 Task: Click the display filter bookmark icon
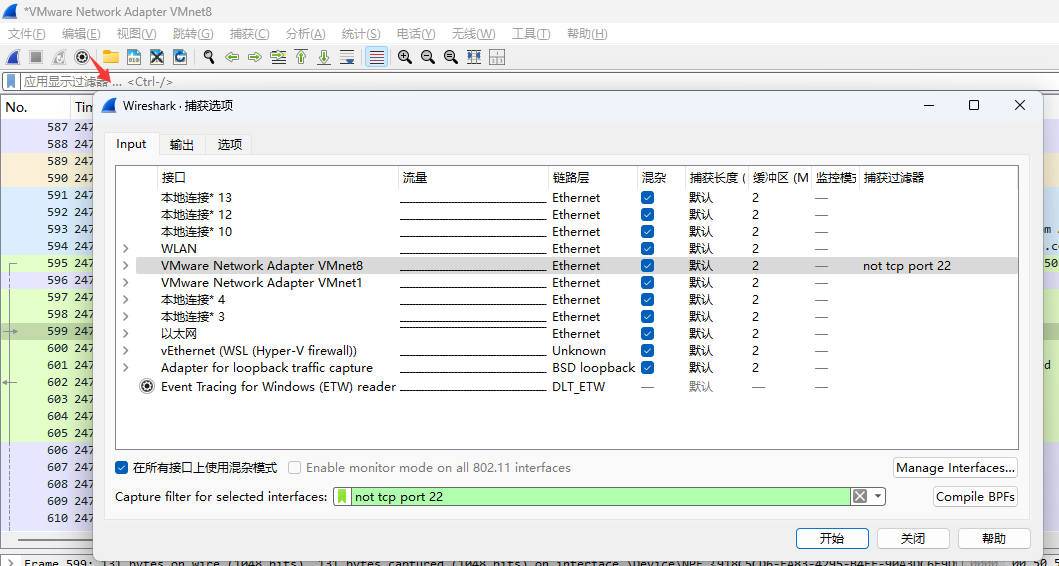[x=11, y=82]
